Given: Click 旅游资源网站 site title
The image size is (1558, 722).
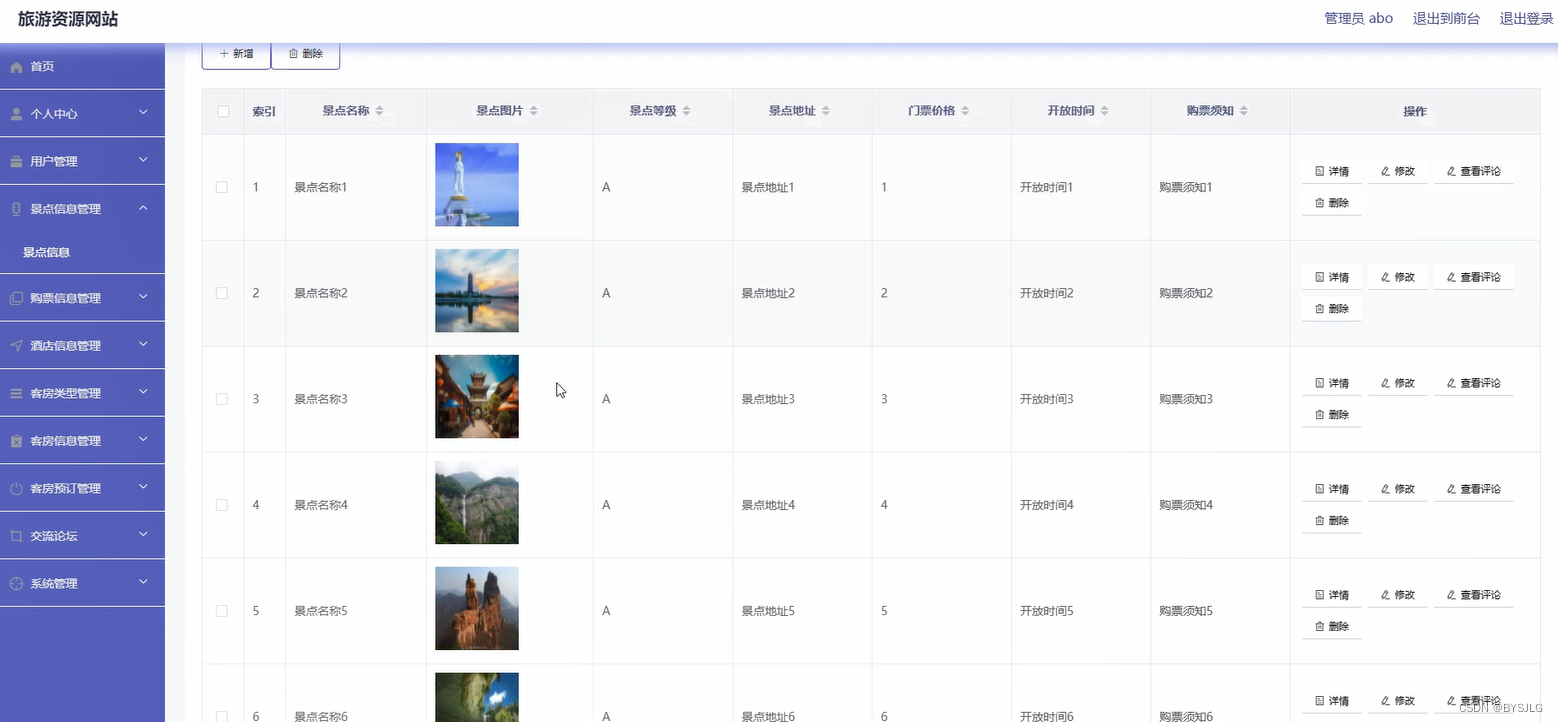Looking at the screenshot, I should [x=68, y=19].
